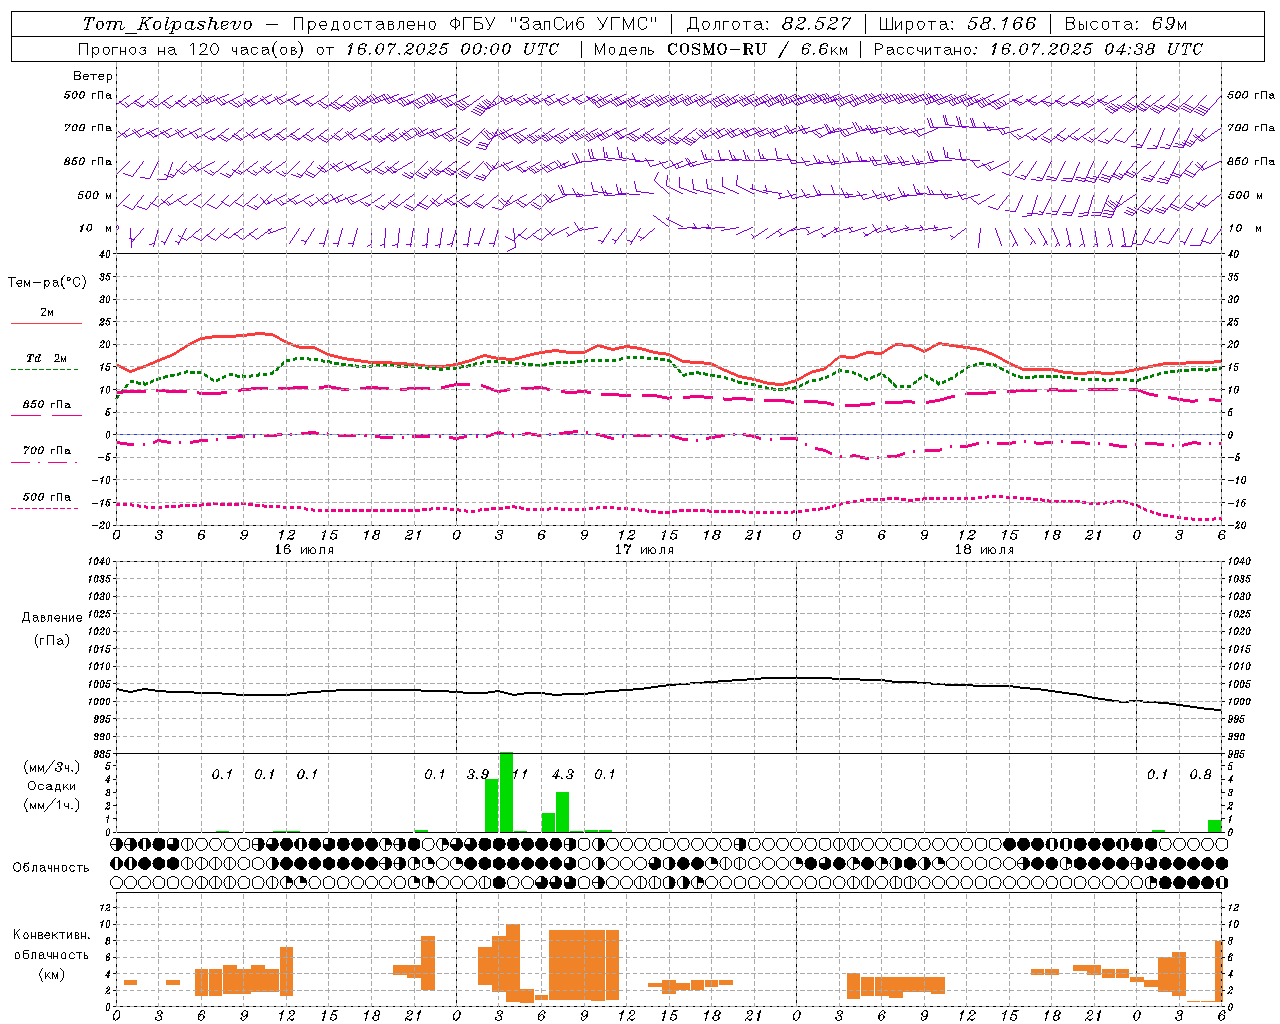Click the station name Tom_Kolpashevo
The image size is (1280, 1024).
pyautogui.click(x=168, y=24)
